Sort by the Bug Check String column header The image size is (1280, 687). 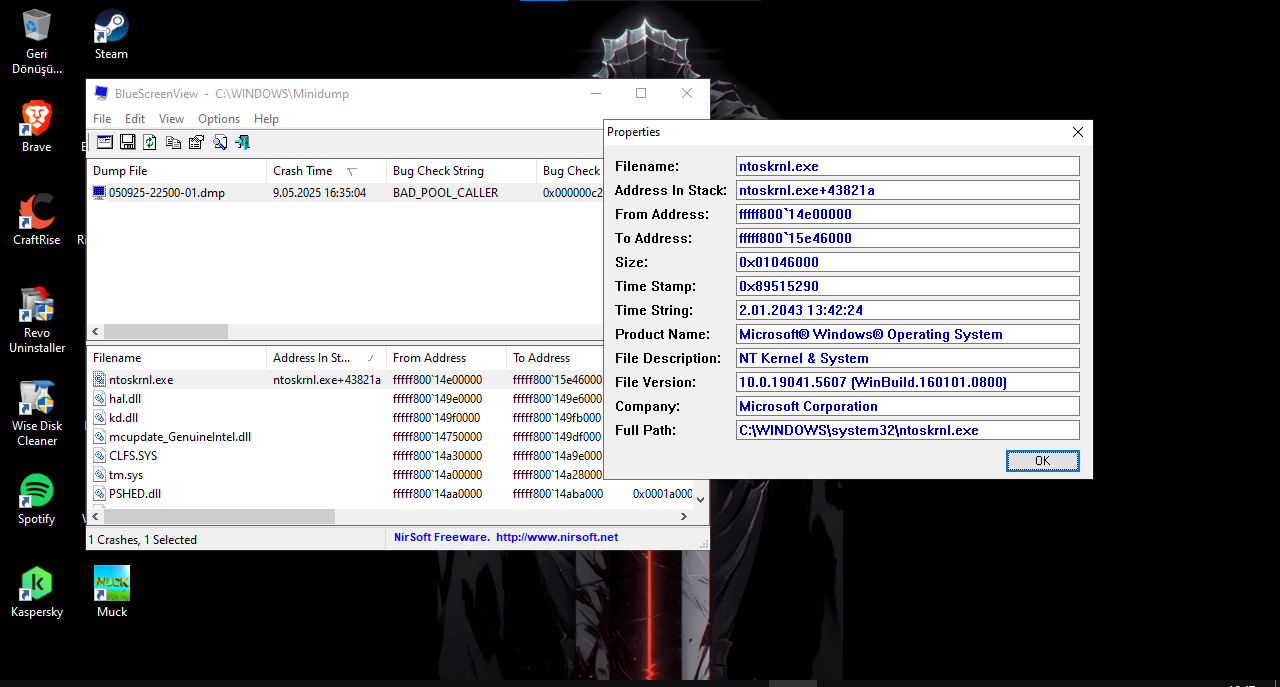pyautogui.click(x=461, y=171)
